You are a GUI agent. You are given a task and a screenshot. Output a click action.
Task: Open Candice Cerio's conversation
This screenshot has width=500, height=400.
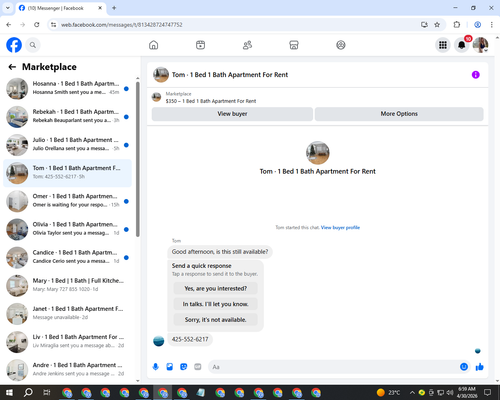tap(68, 258)
